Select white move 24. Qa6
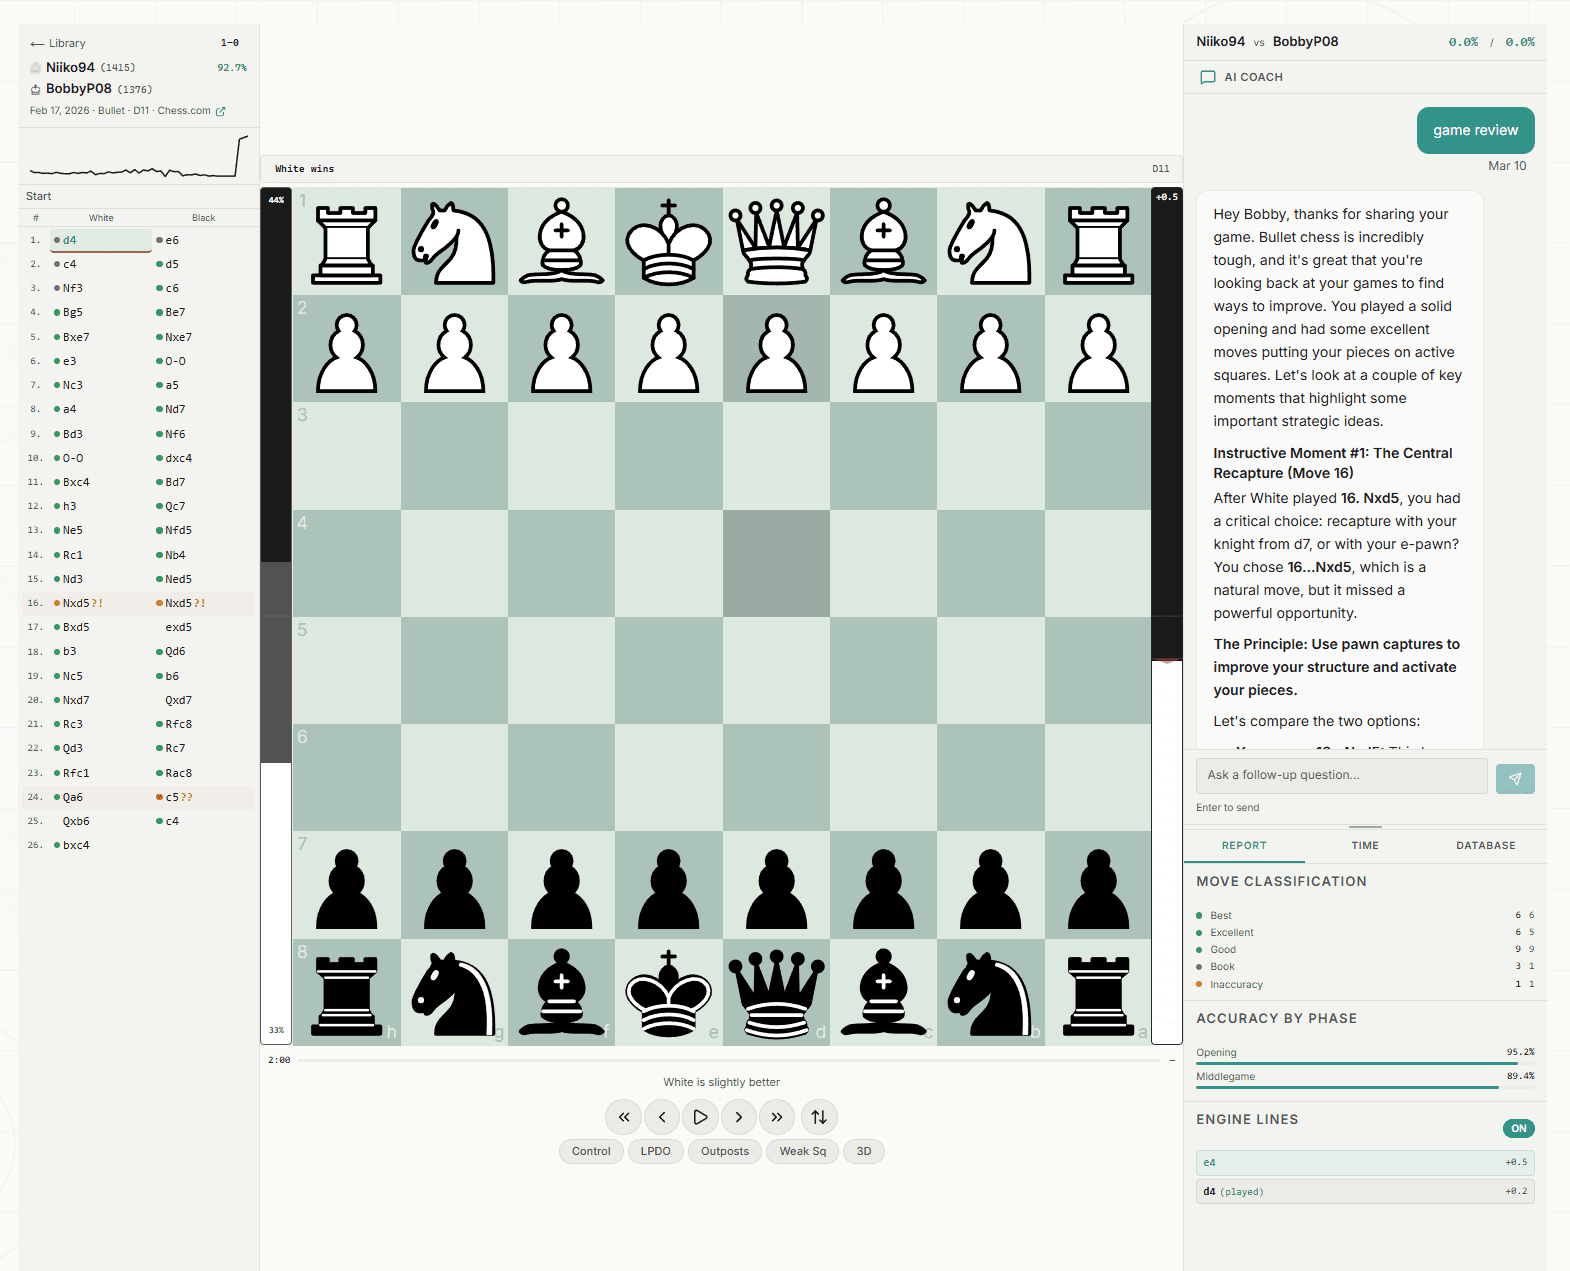 click(100, 797)
